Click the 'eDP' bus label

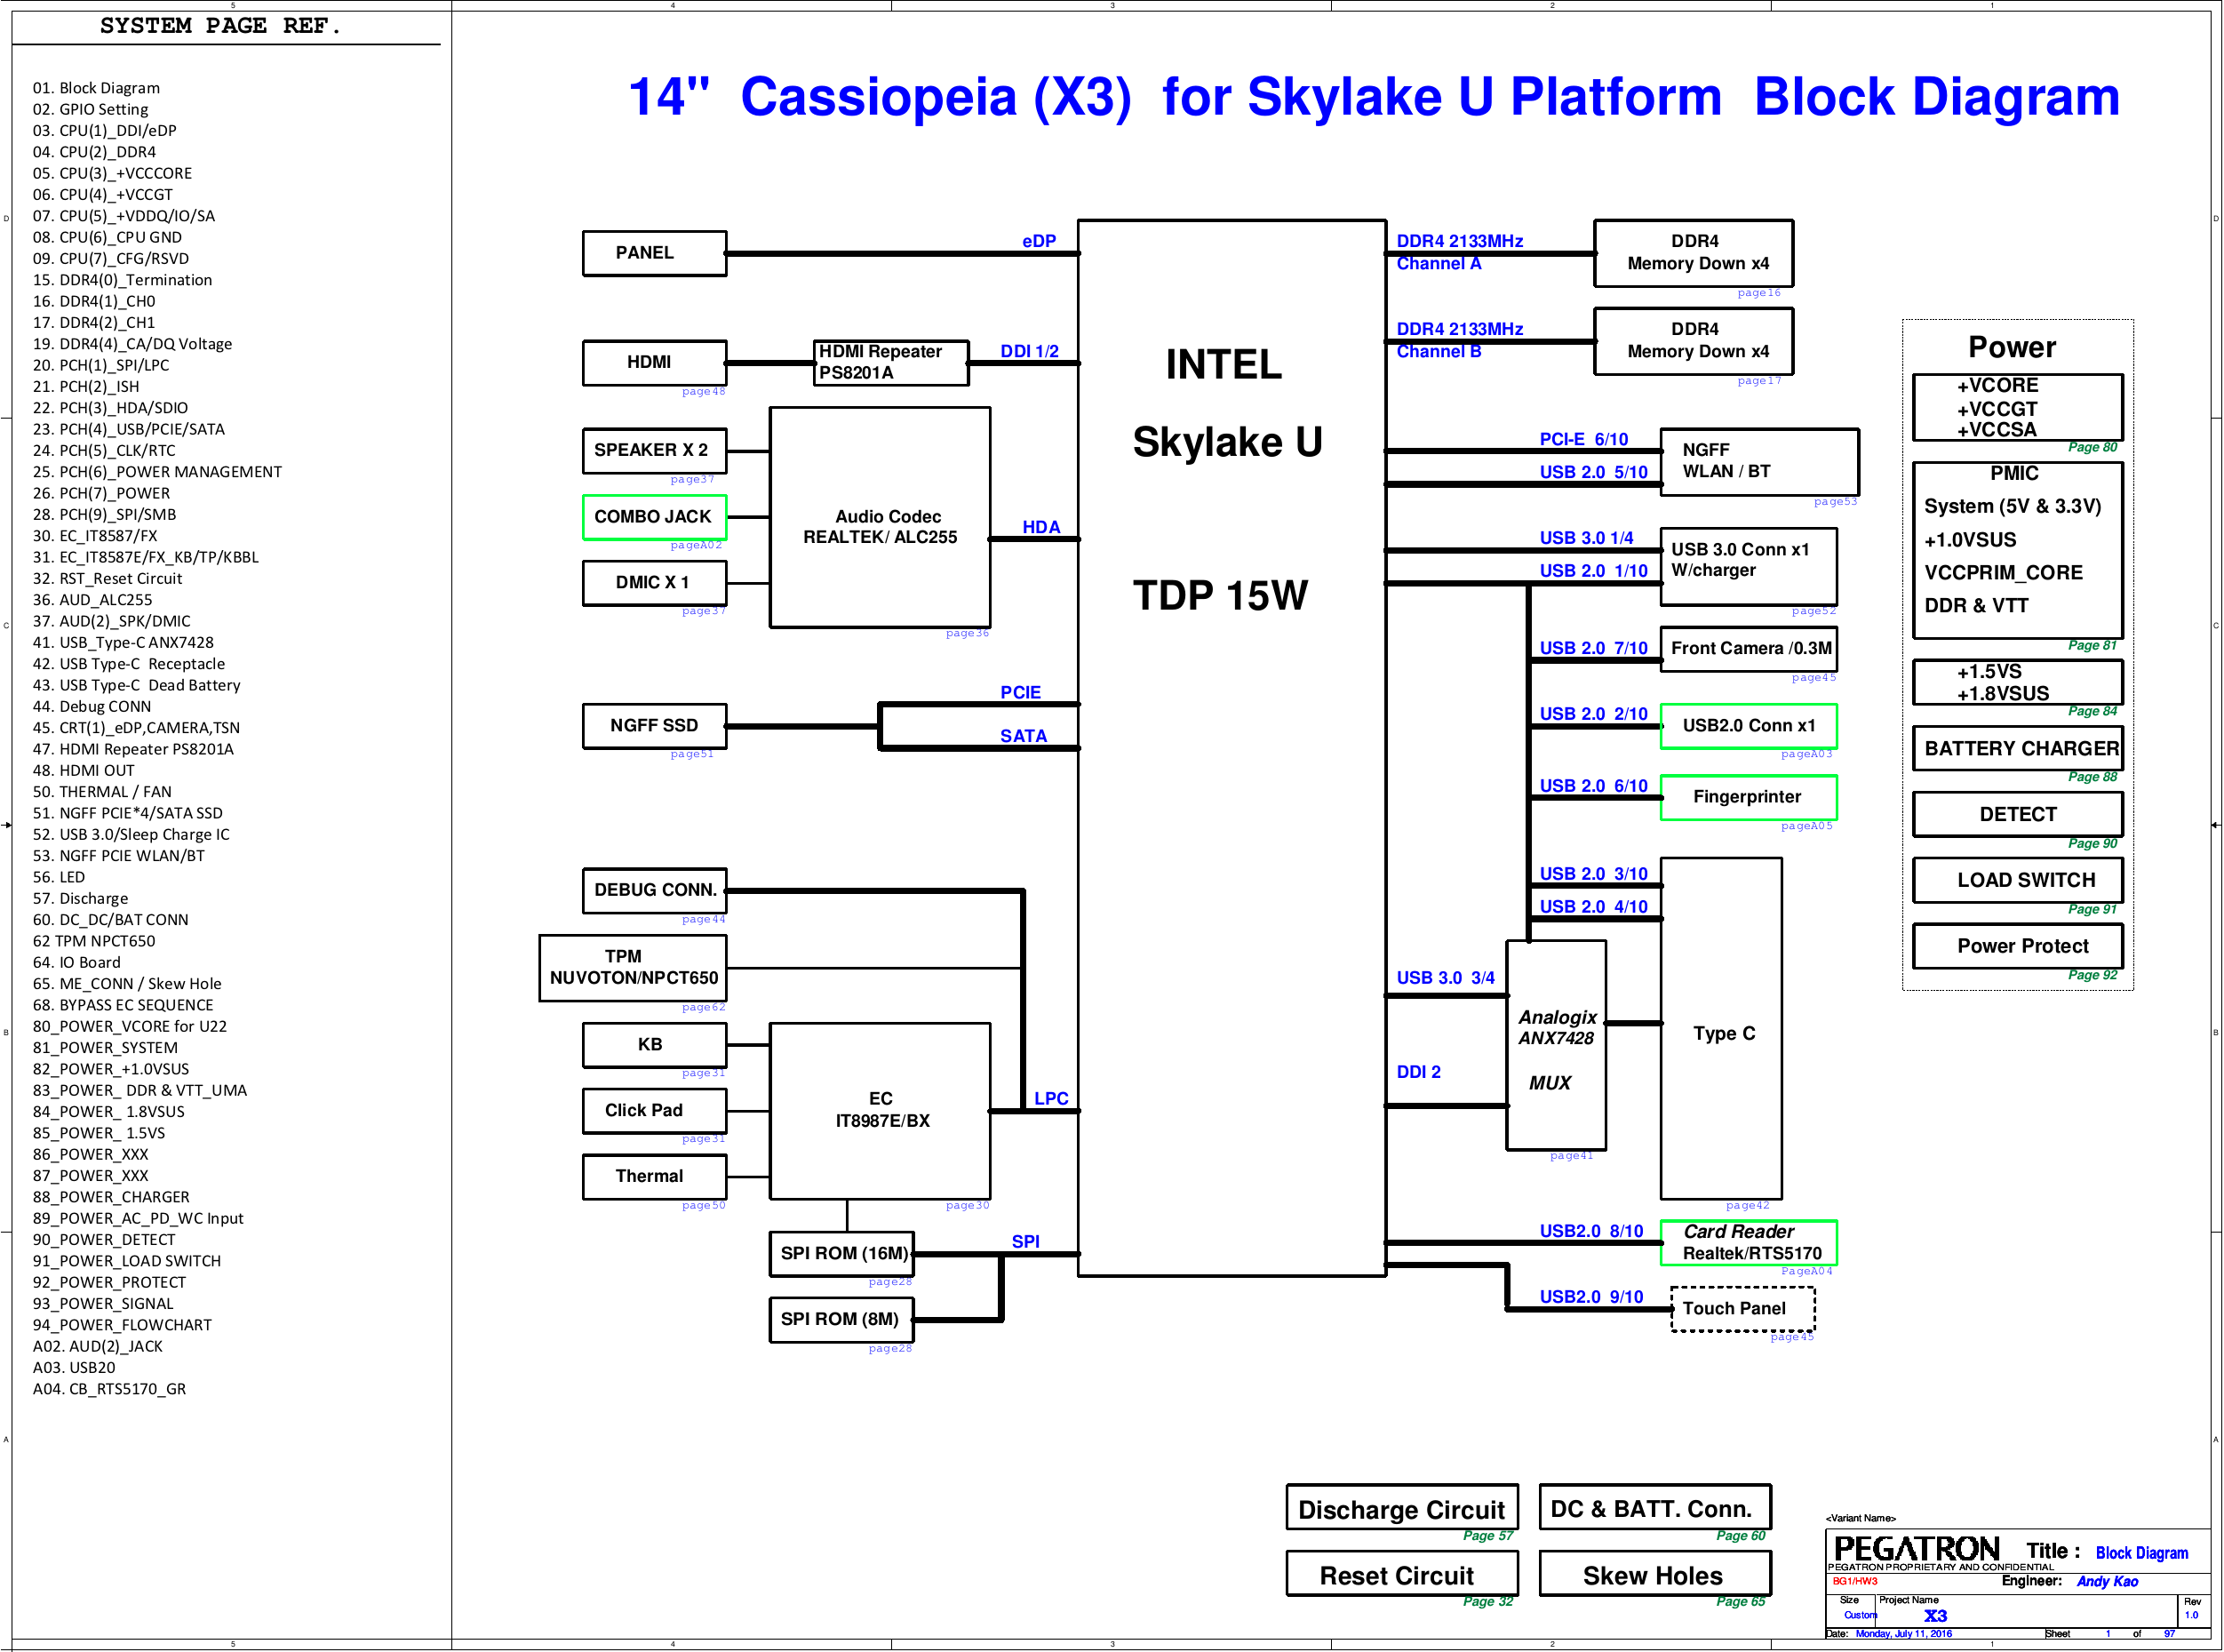coord(1039,241)
